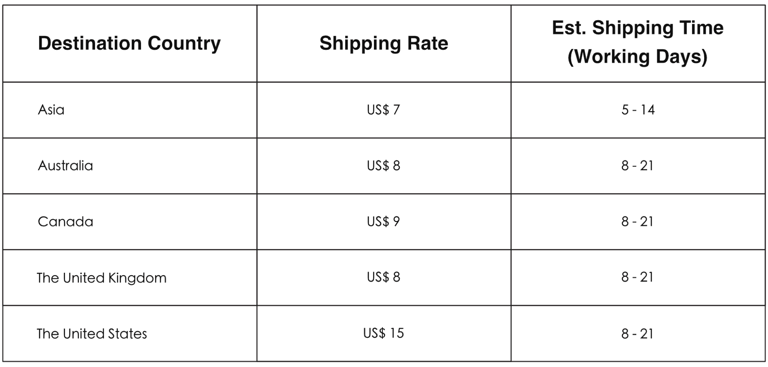Click the 5 - 14 shipping time for Asia
Image resolution: width=768 pixels, height=367 pixels.
pos(638,110)
